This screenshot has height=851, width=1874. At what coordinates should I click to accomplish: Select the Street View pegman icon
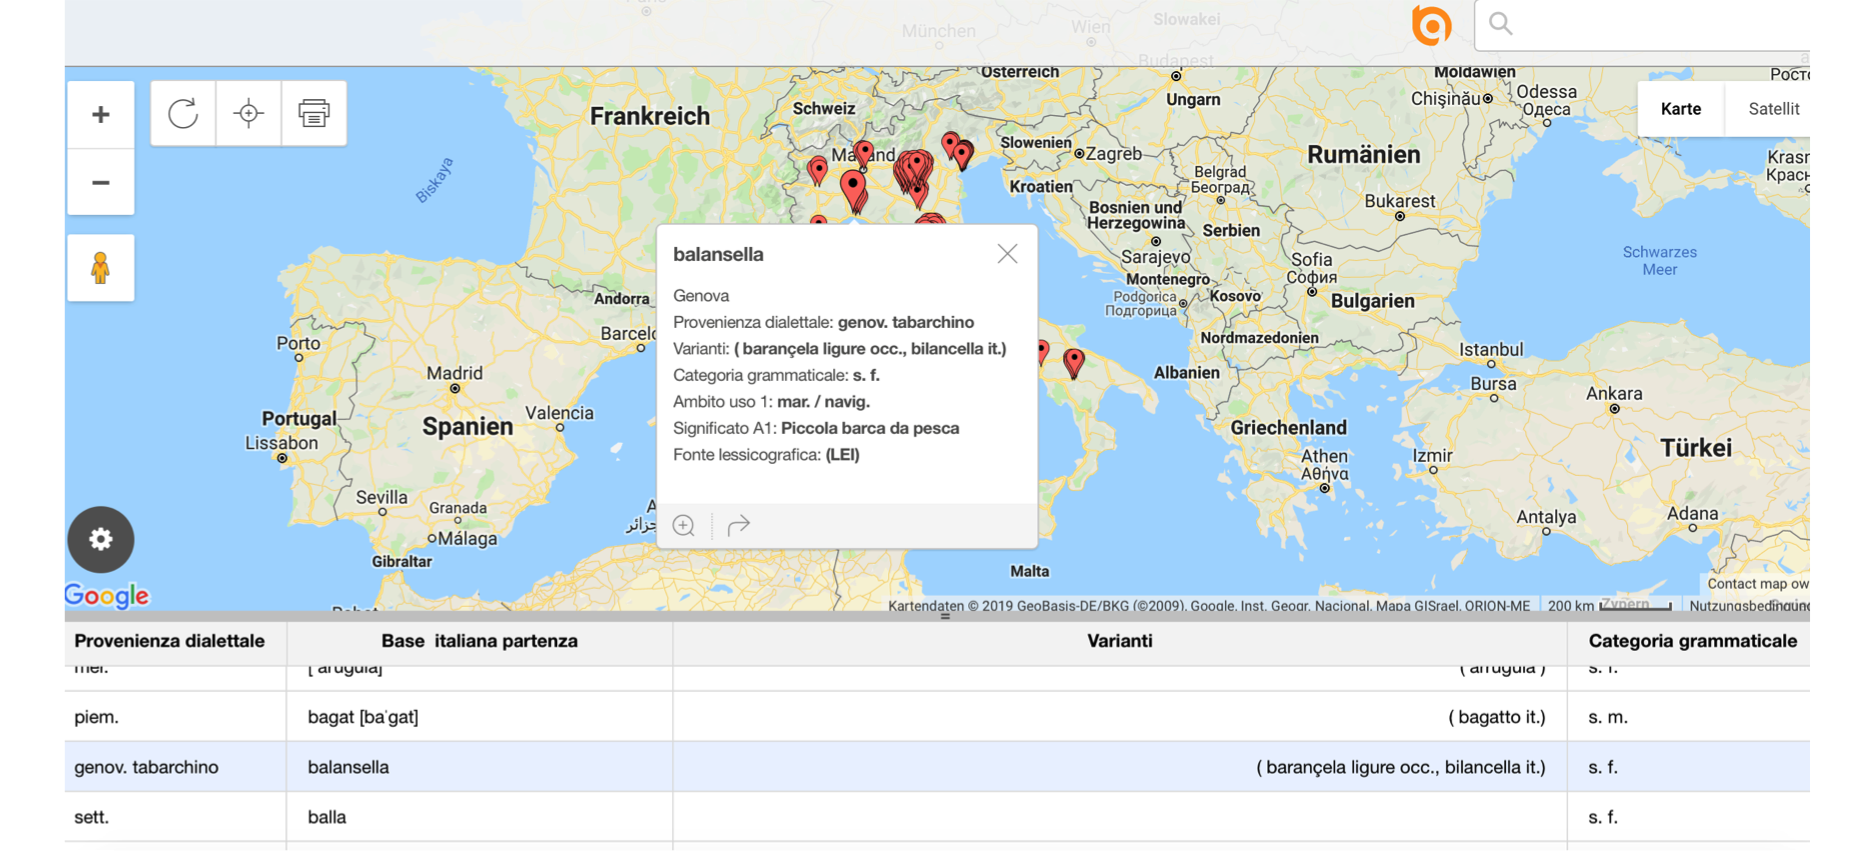(100, 268)
